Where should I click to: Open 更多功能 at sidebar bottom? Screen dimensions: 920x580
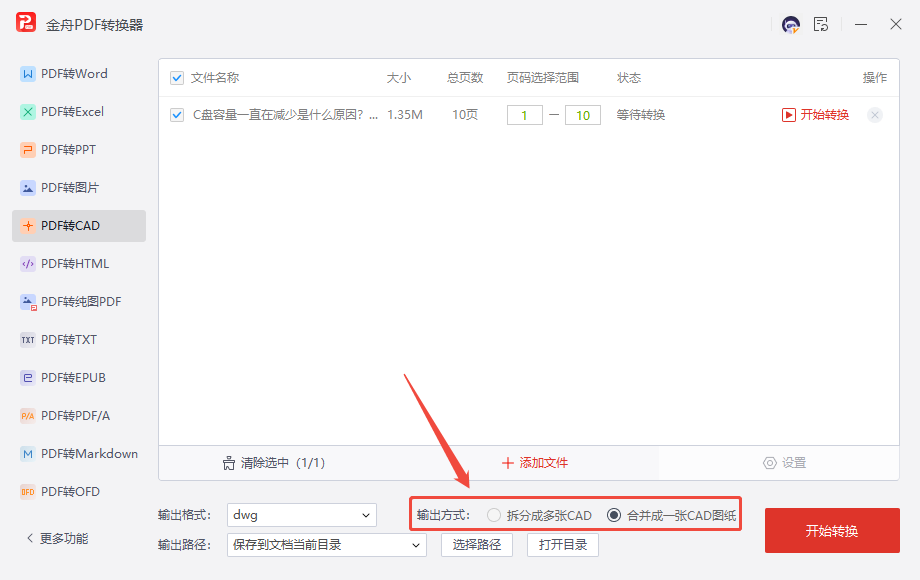pos(64,538)
